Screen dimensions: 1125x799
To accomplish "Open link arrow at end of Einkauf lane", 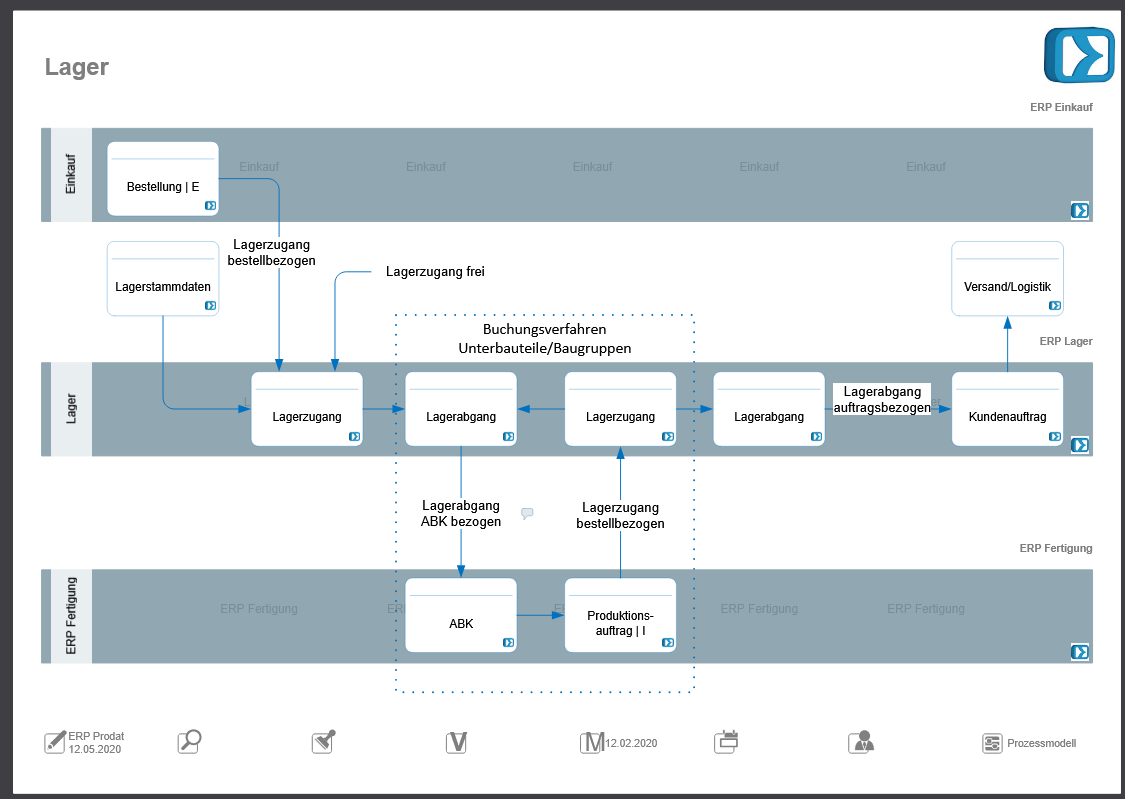I will [x=1079, y=210].
